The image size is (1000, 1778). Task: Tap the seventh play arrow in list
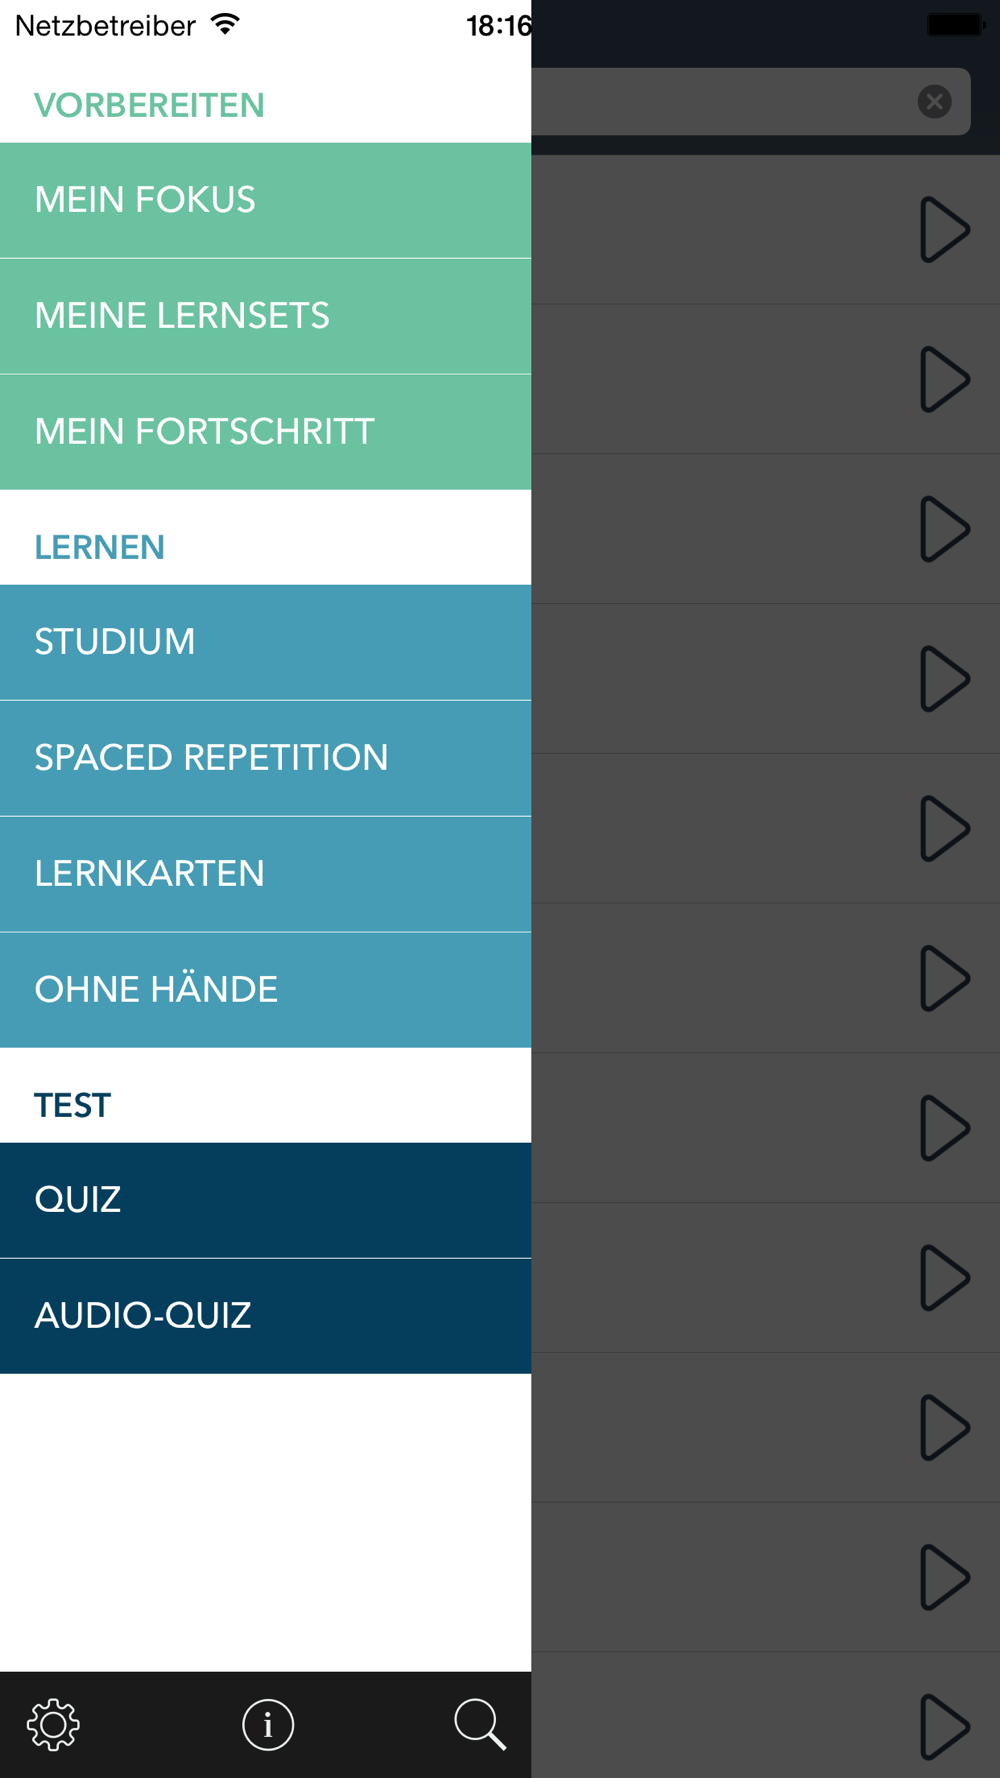(x=944, y=1128)
